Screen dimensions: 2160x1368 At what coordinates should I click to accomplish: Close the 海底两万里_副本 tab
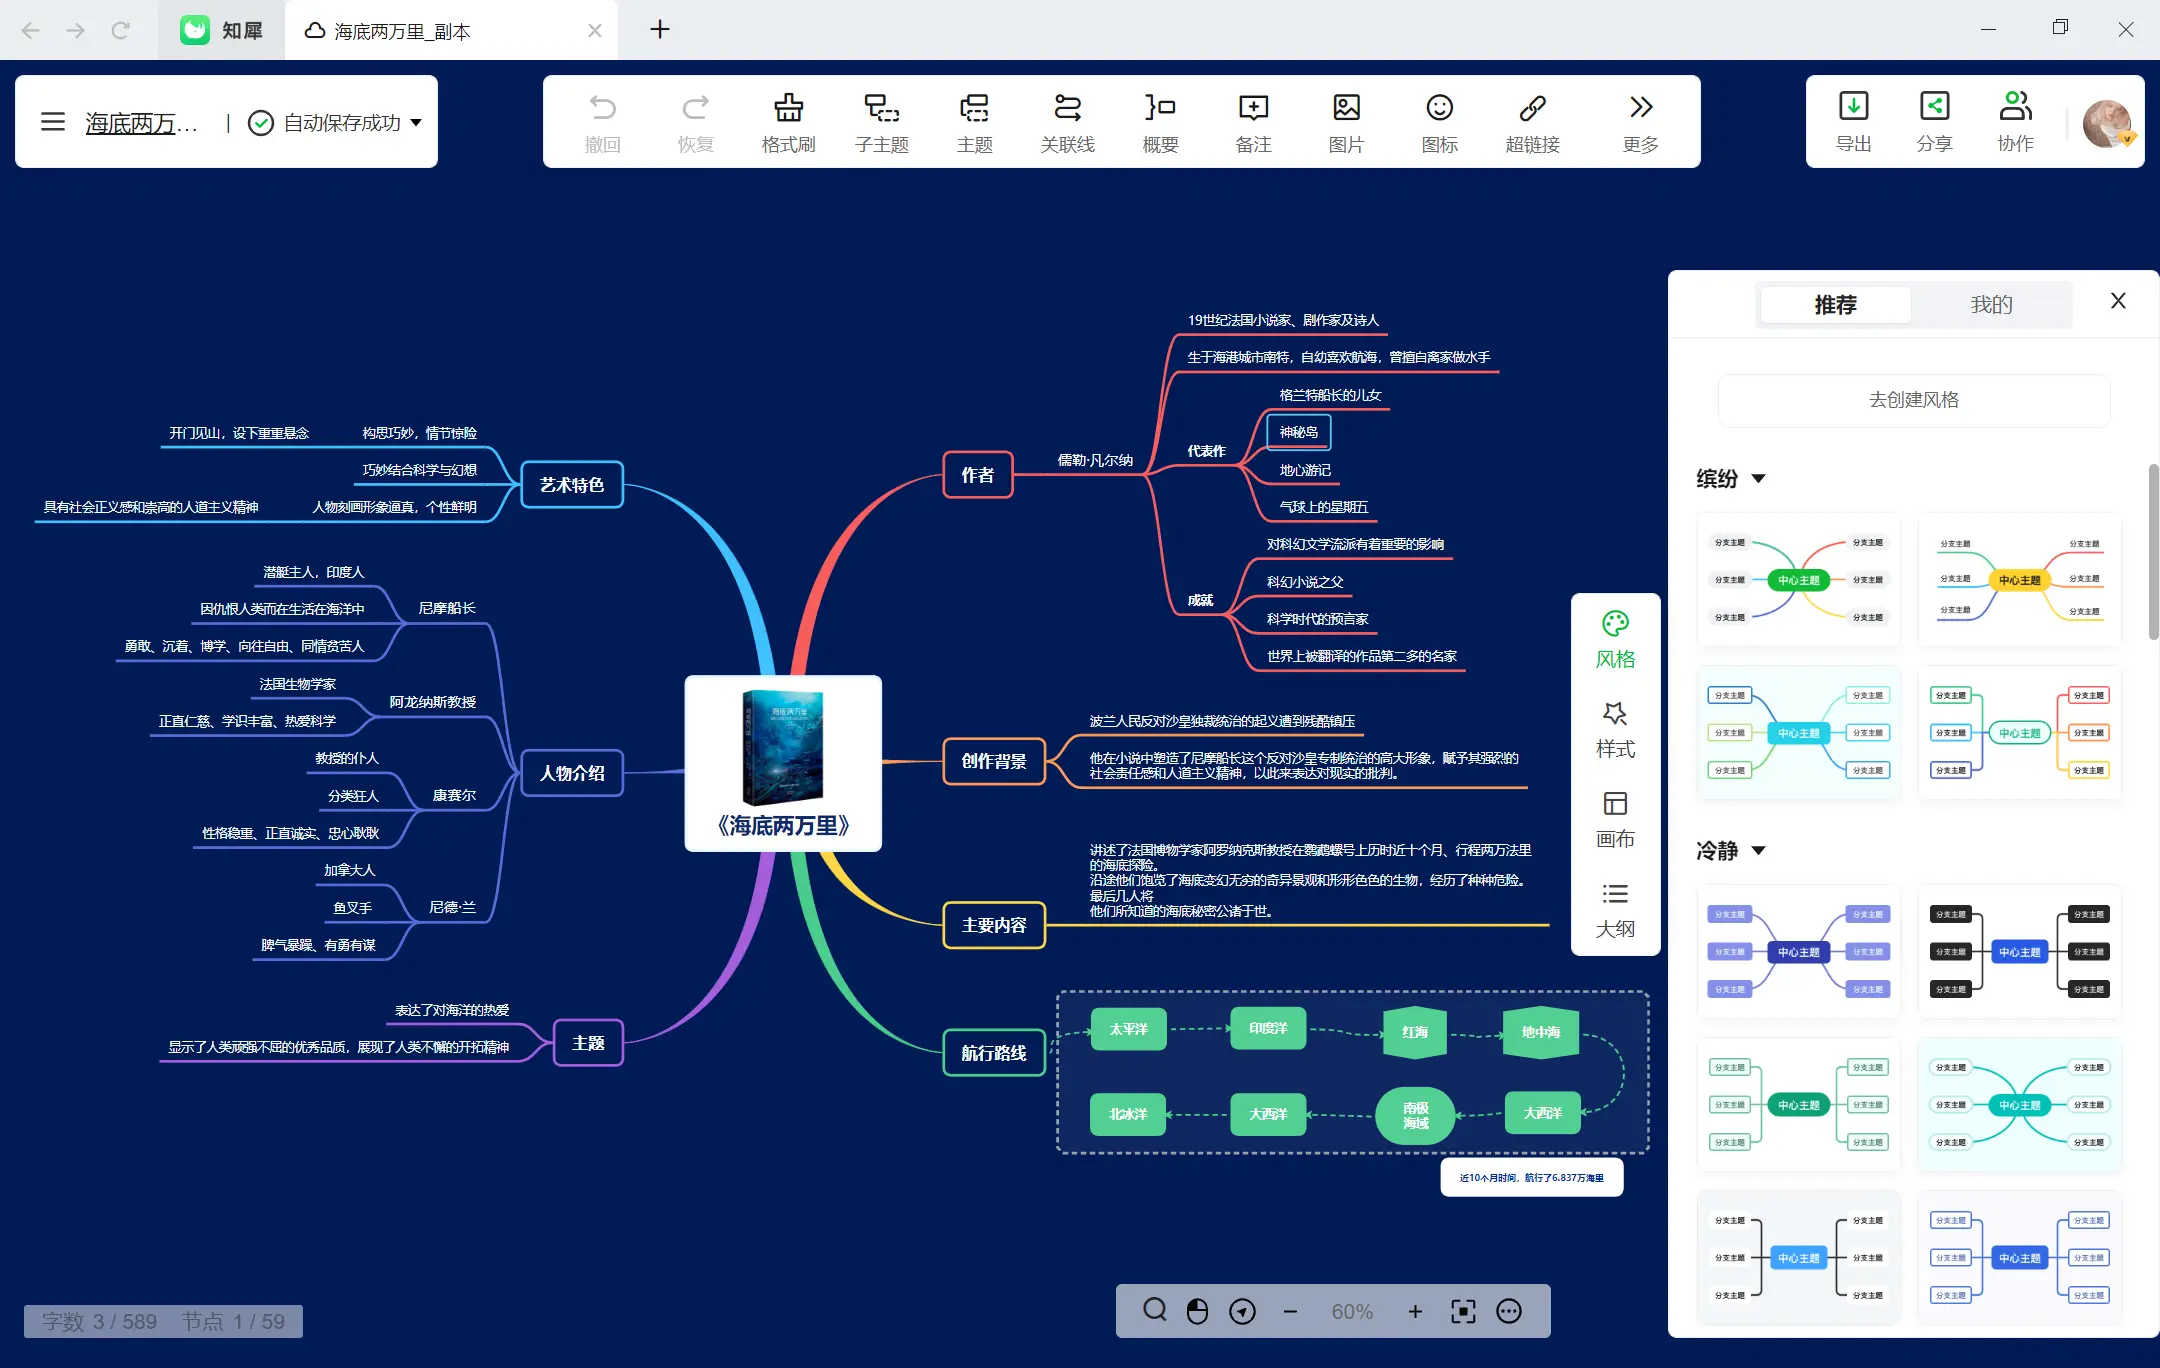click(x=595, y=30)
